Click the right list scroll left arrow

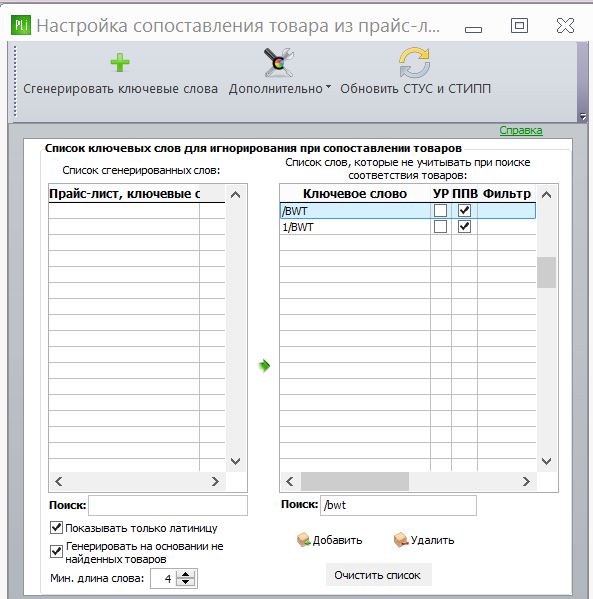click(290, 481)
